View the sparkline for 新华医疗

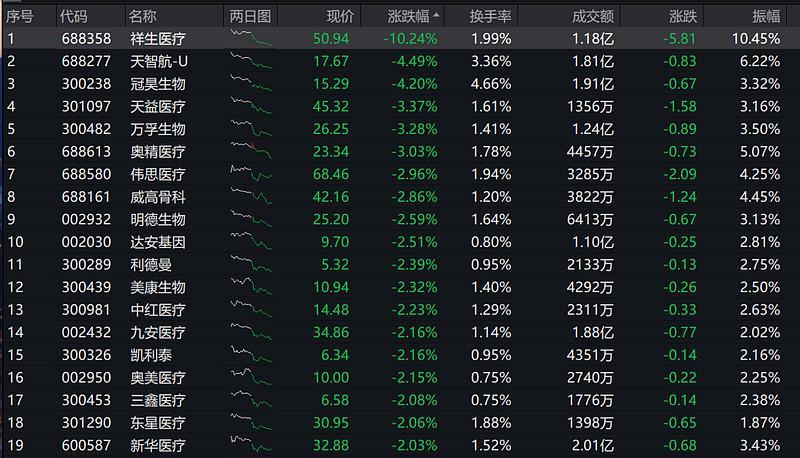(x=251, y=445)
